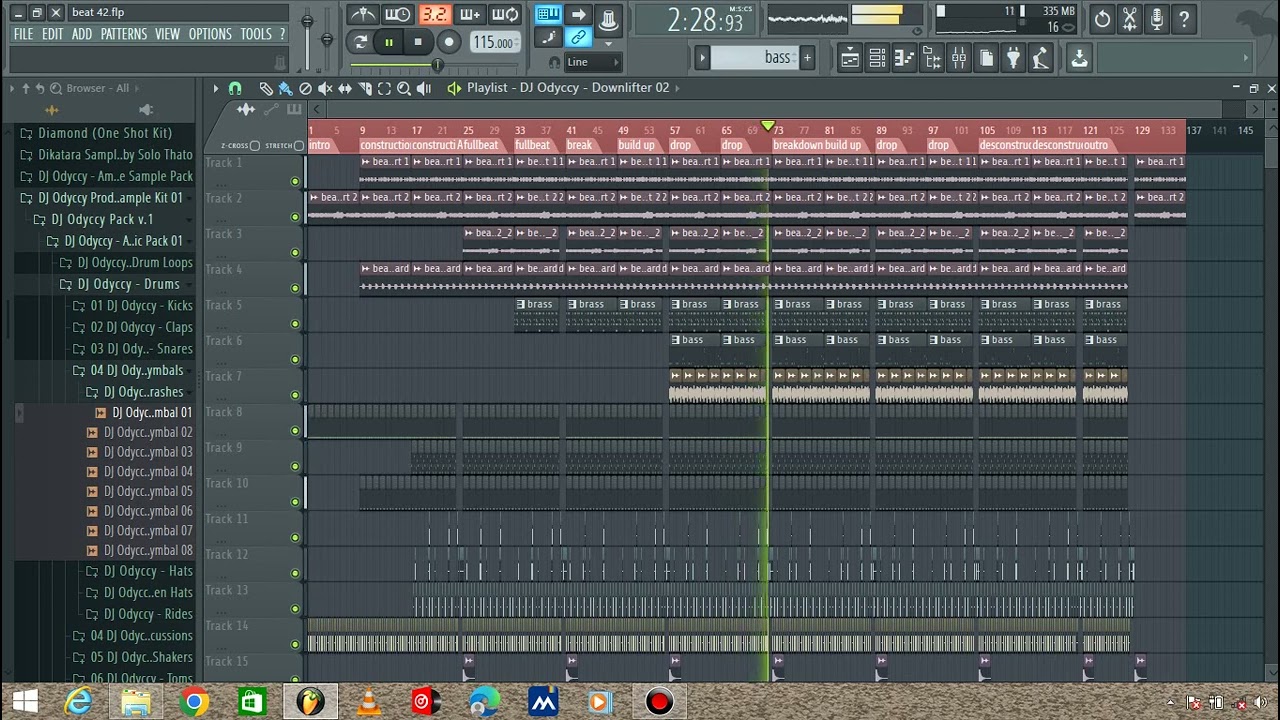Open the TOOLS menu
1280x720 pixels.
256,34
